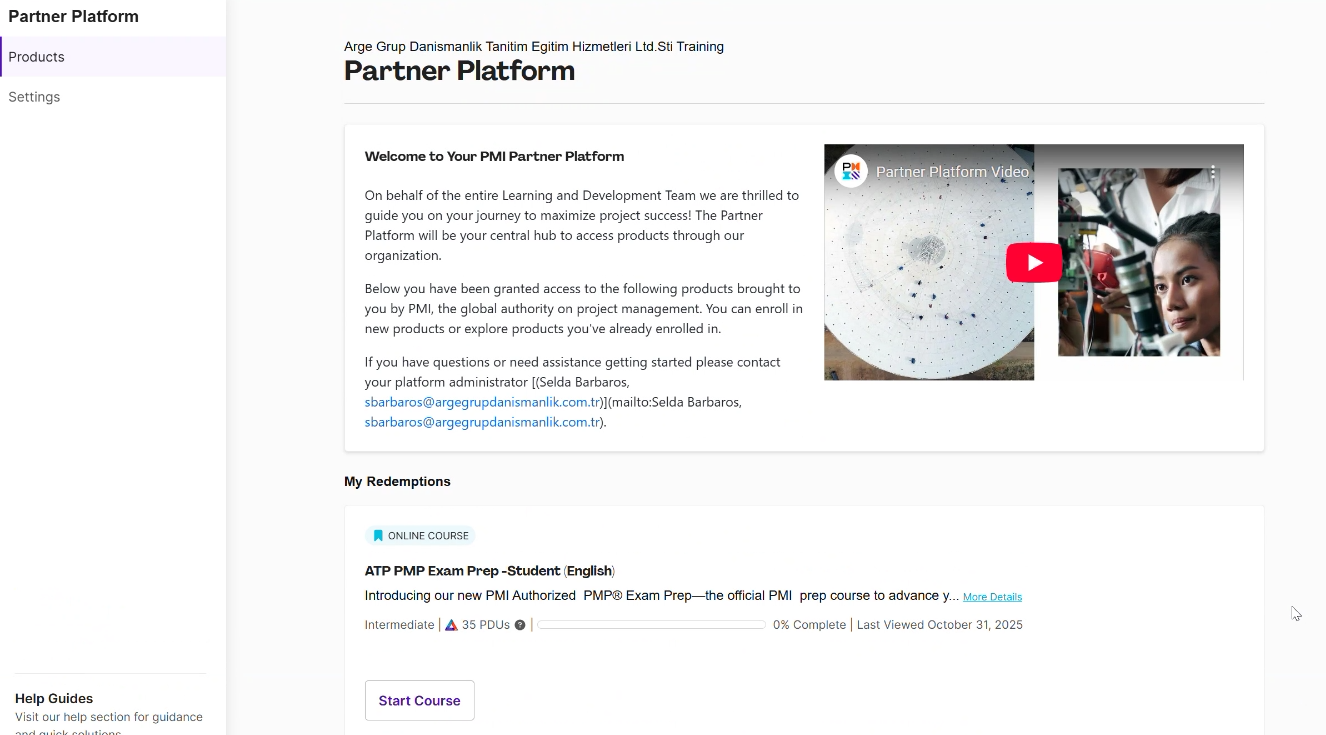Play the Partner Platform video
Viewport: 1326px width, 735px height.
pyautogui.click(x=1033, y=262)
